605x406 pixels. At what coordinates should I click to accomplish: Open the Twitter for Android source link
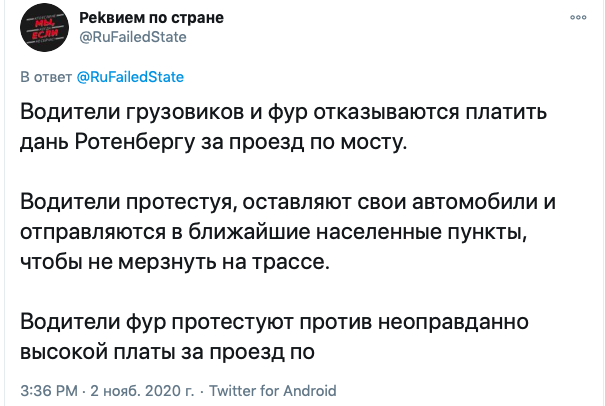(x=274, y=391)
